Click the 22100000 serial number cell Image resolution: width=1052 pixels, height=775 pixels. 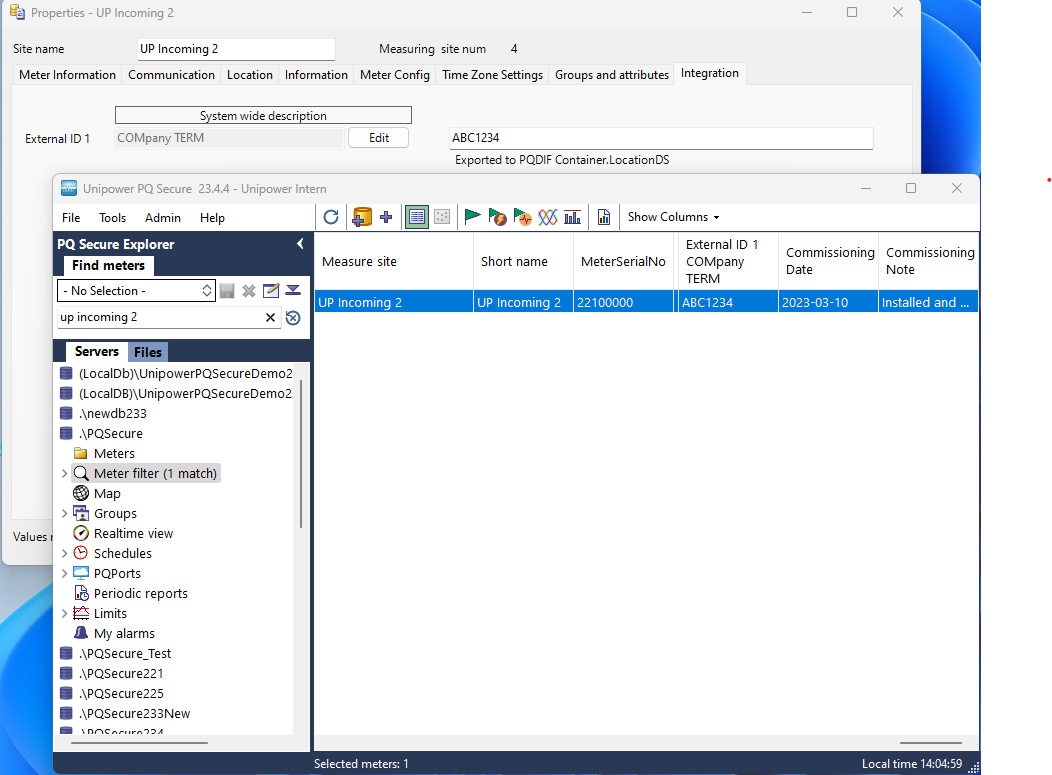[x=623, y=303]
